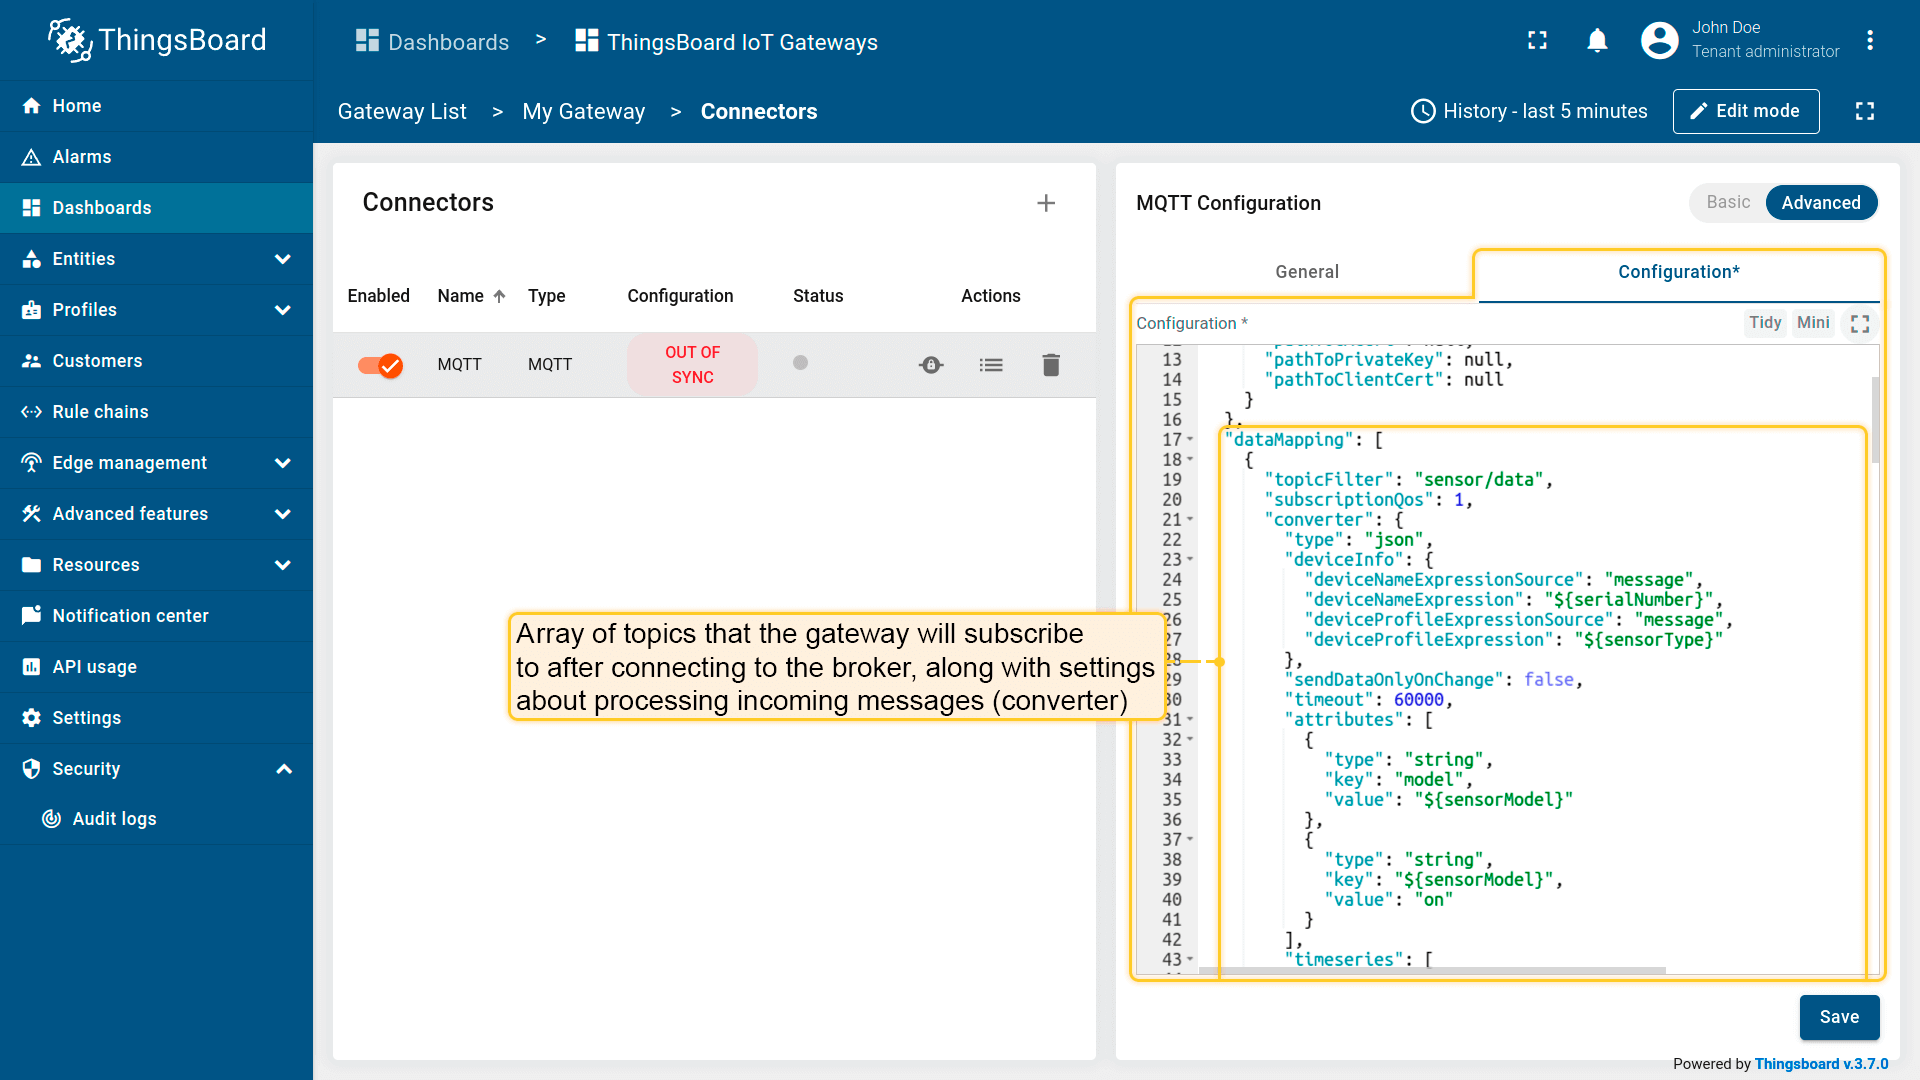Click the Security shield icon
Viewport: 1920px width, 1080px height.
(32, 769)
